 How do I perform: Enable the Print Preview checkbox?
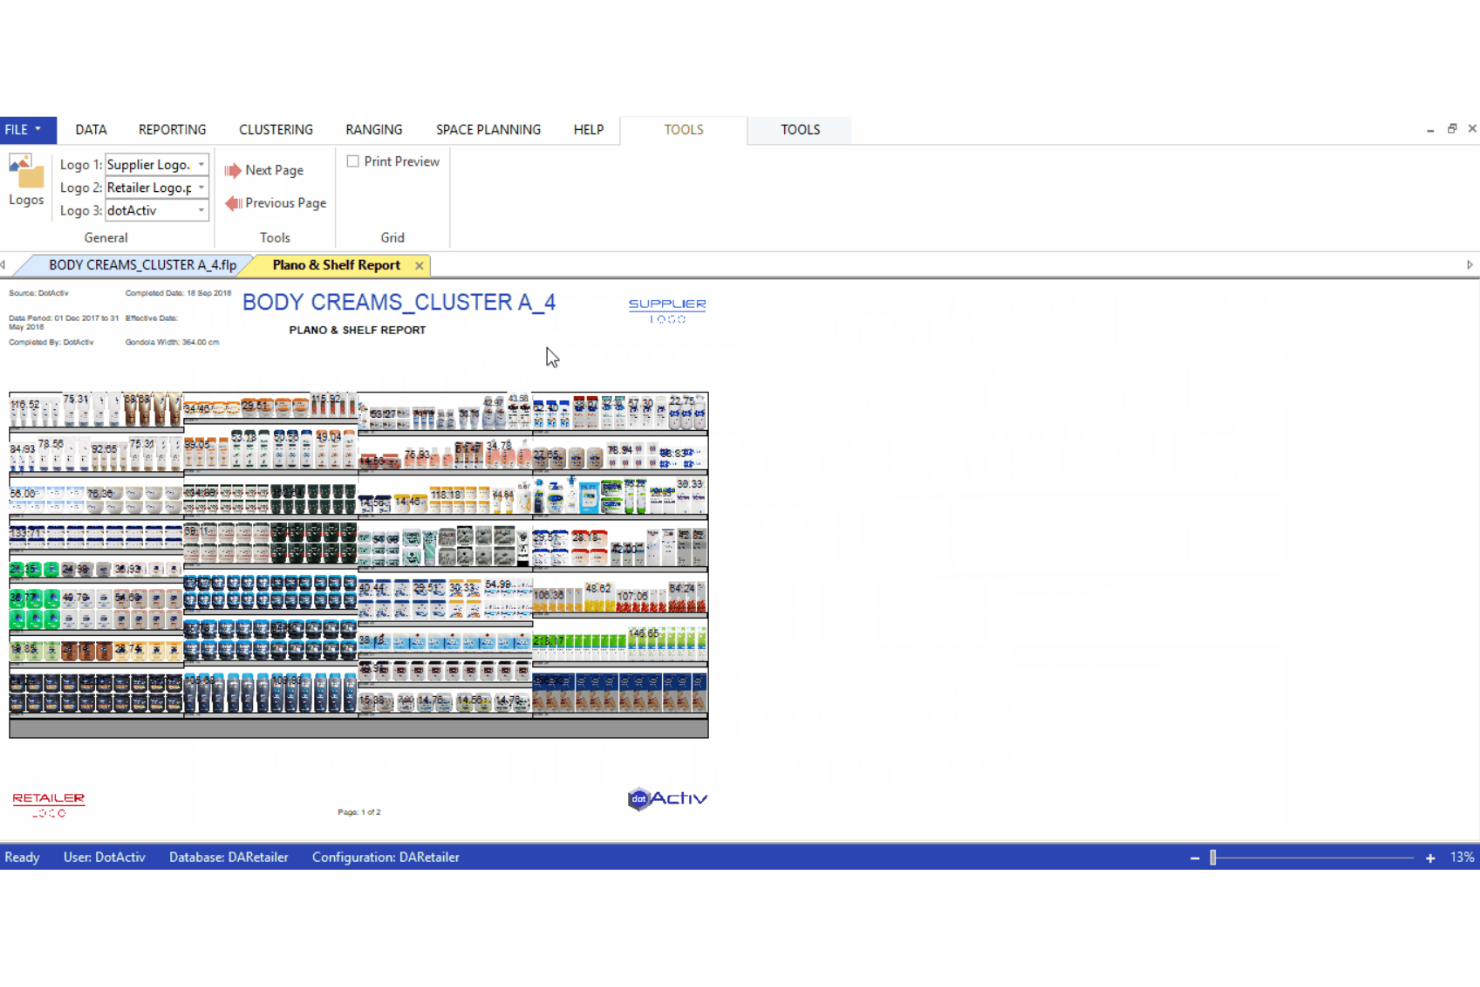pyautogui.click(x=353, y=161)
